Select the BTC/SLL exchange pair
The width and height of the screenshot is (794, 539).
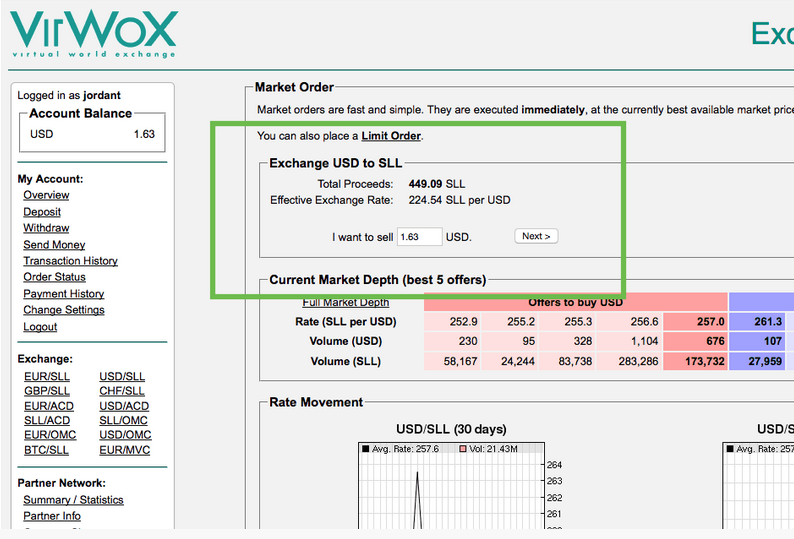point(46,450)
